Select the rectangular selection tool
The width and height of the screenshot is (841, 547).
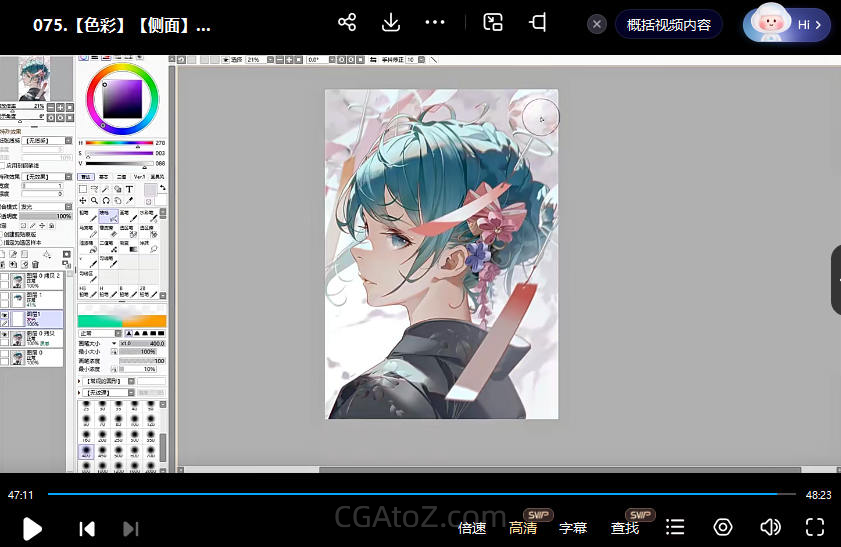[84, 189]
